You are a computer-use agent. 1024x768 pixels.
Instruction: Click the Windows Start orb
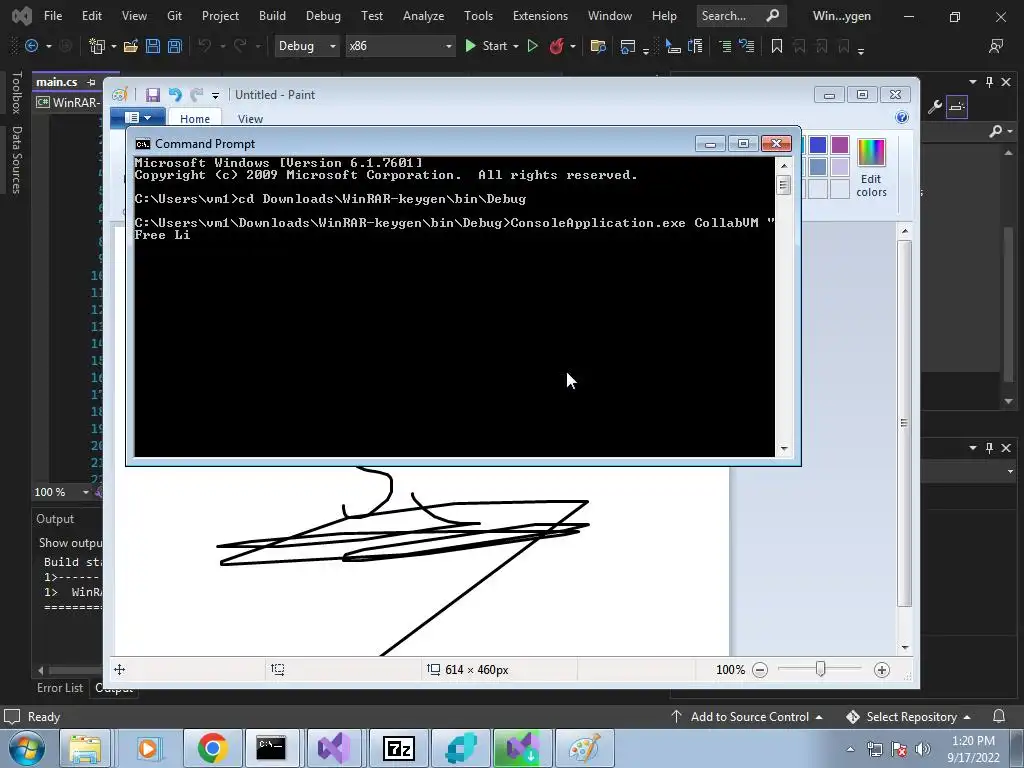tap(27, 748)
